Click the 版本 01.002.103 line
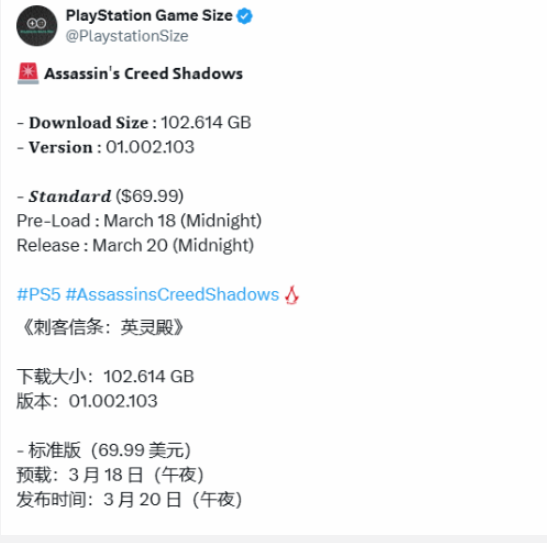 click(x=87, y=401)
